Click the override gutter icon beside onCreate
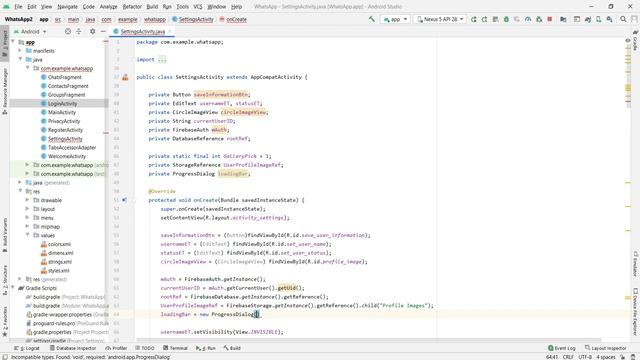 pos(124,200)
